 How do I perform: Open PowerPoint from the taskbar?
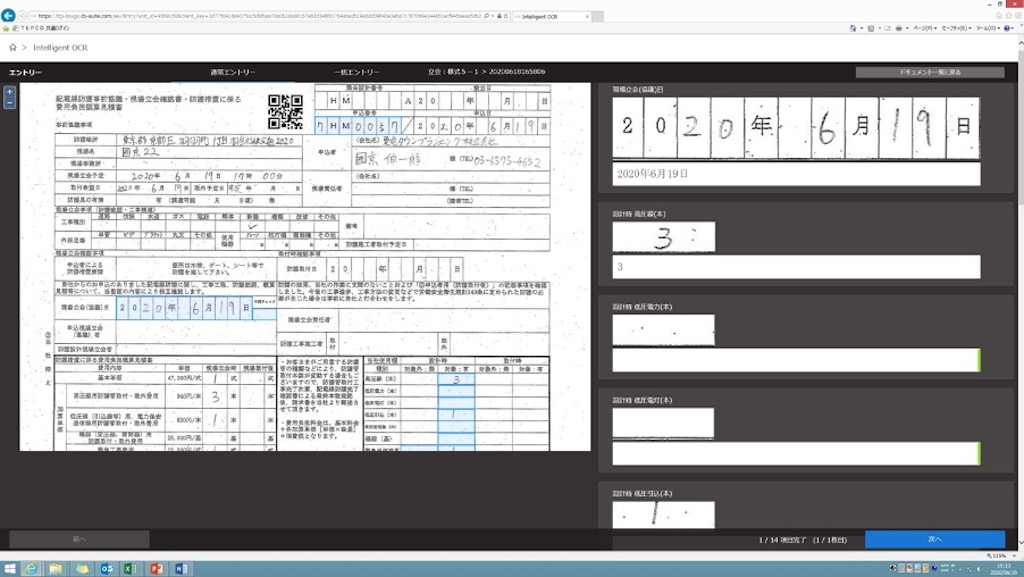(x=156, y=569)
